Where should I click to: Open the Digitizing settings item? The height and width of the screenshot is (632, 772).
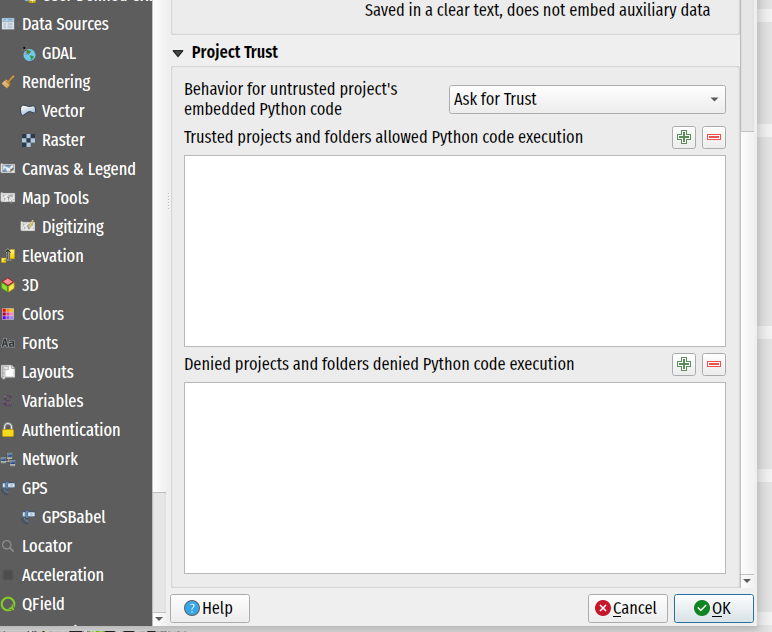click(x=72, y=227)
